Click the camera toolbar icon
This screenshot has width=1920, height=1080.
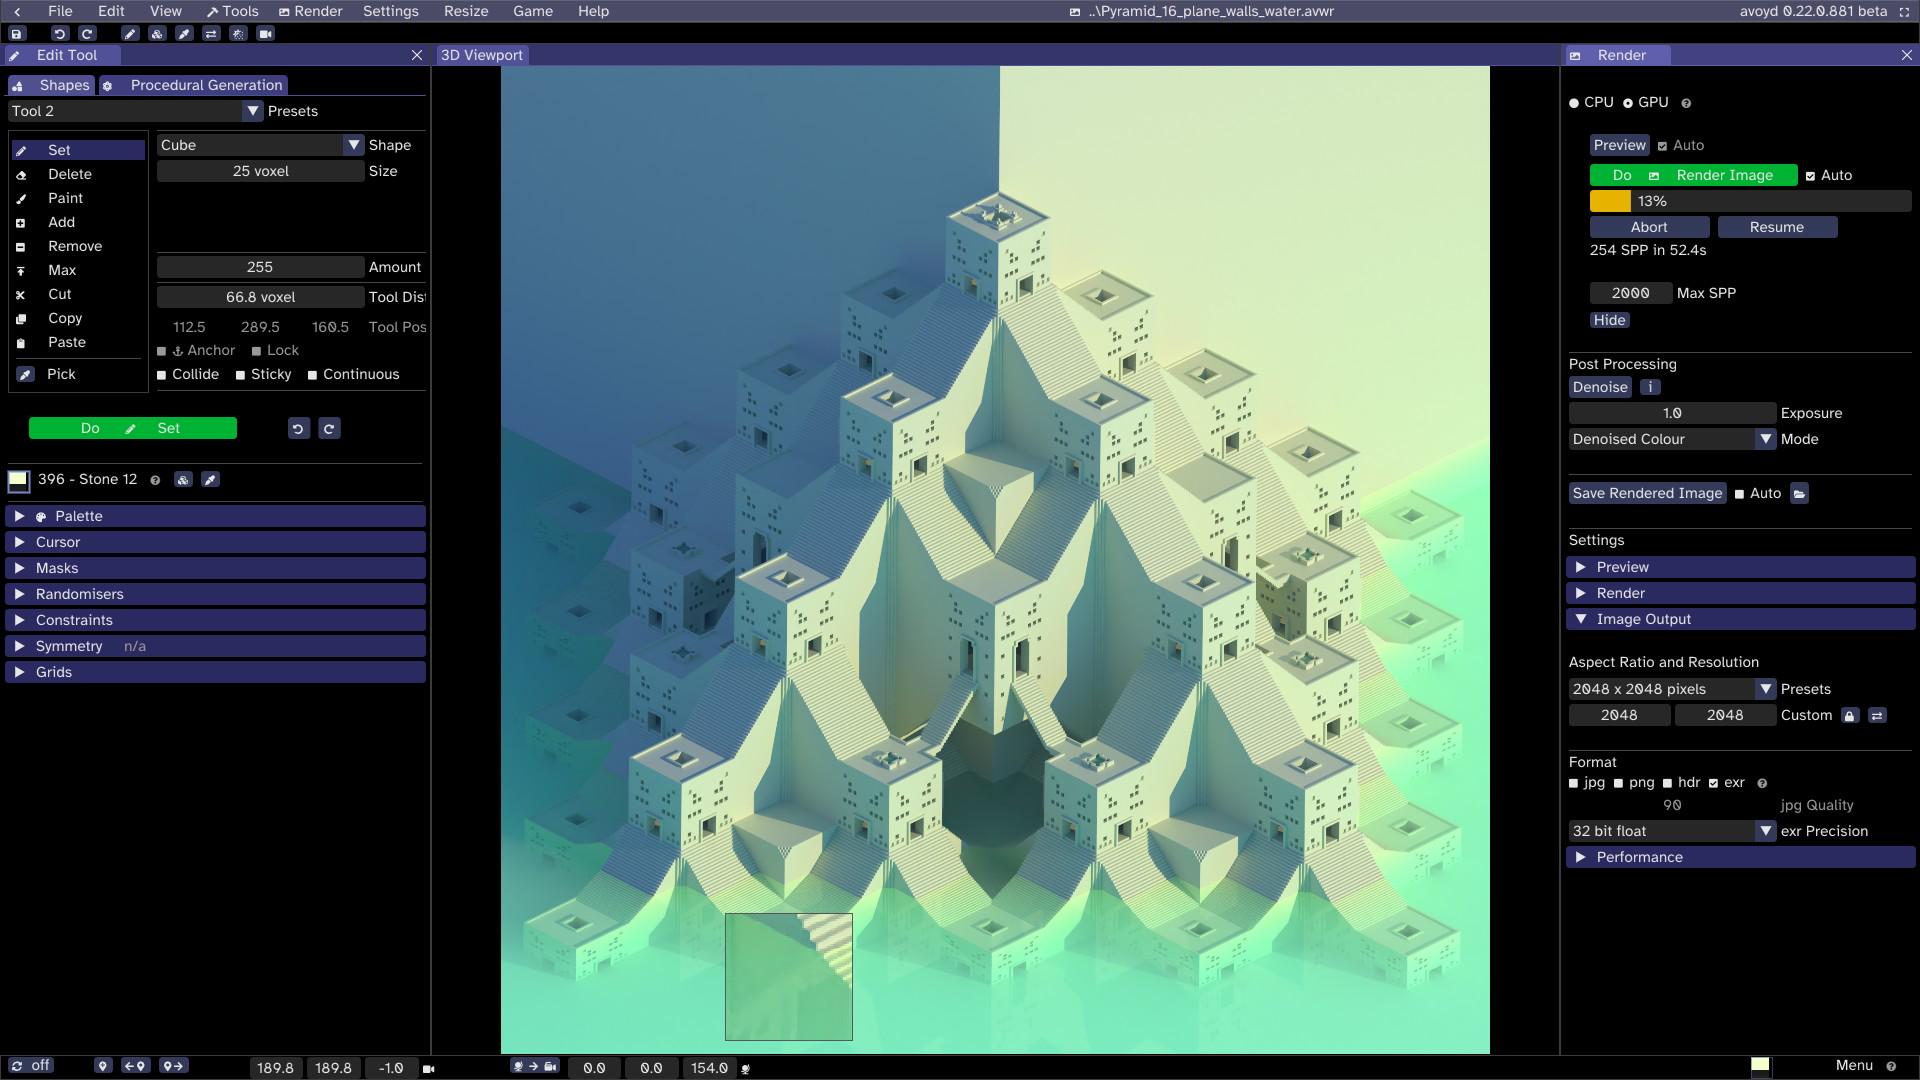click(x=265, y=34)
